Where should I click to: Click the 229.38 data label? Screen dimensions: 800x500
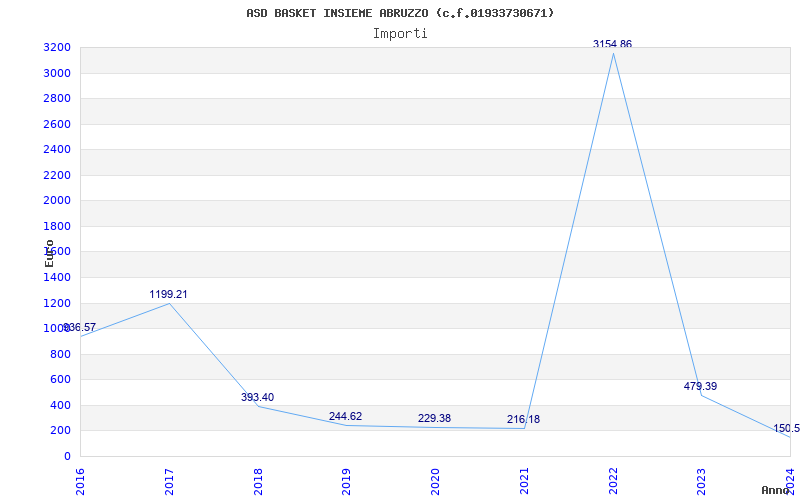tap(434, 418)
